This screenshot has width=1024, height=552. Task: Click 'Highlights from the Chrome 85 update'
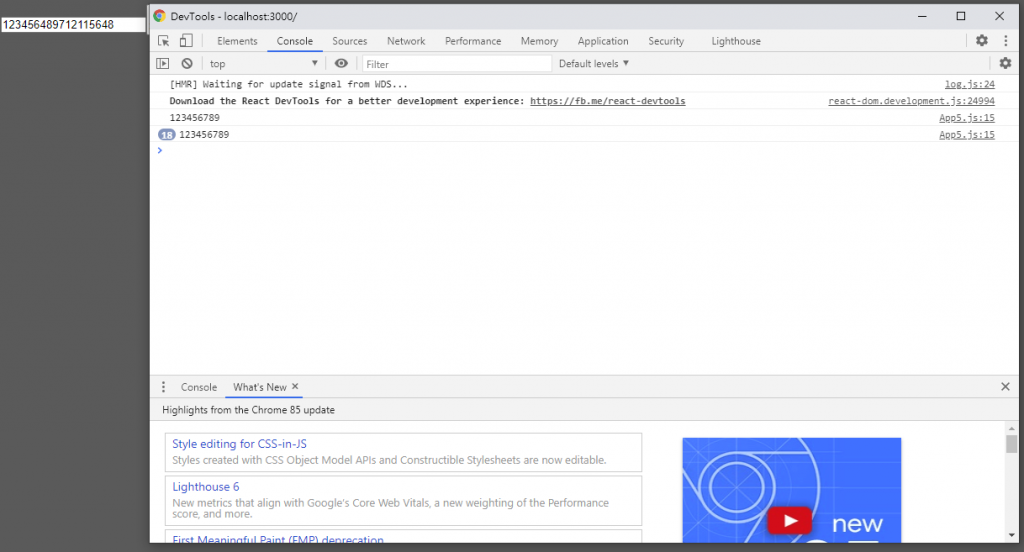248,410
